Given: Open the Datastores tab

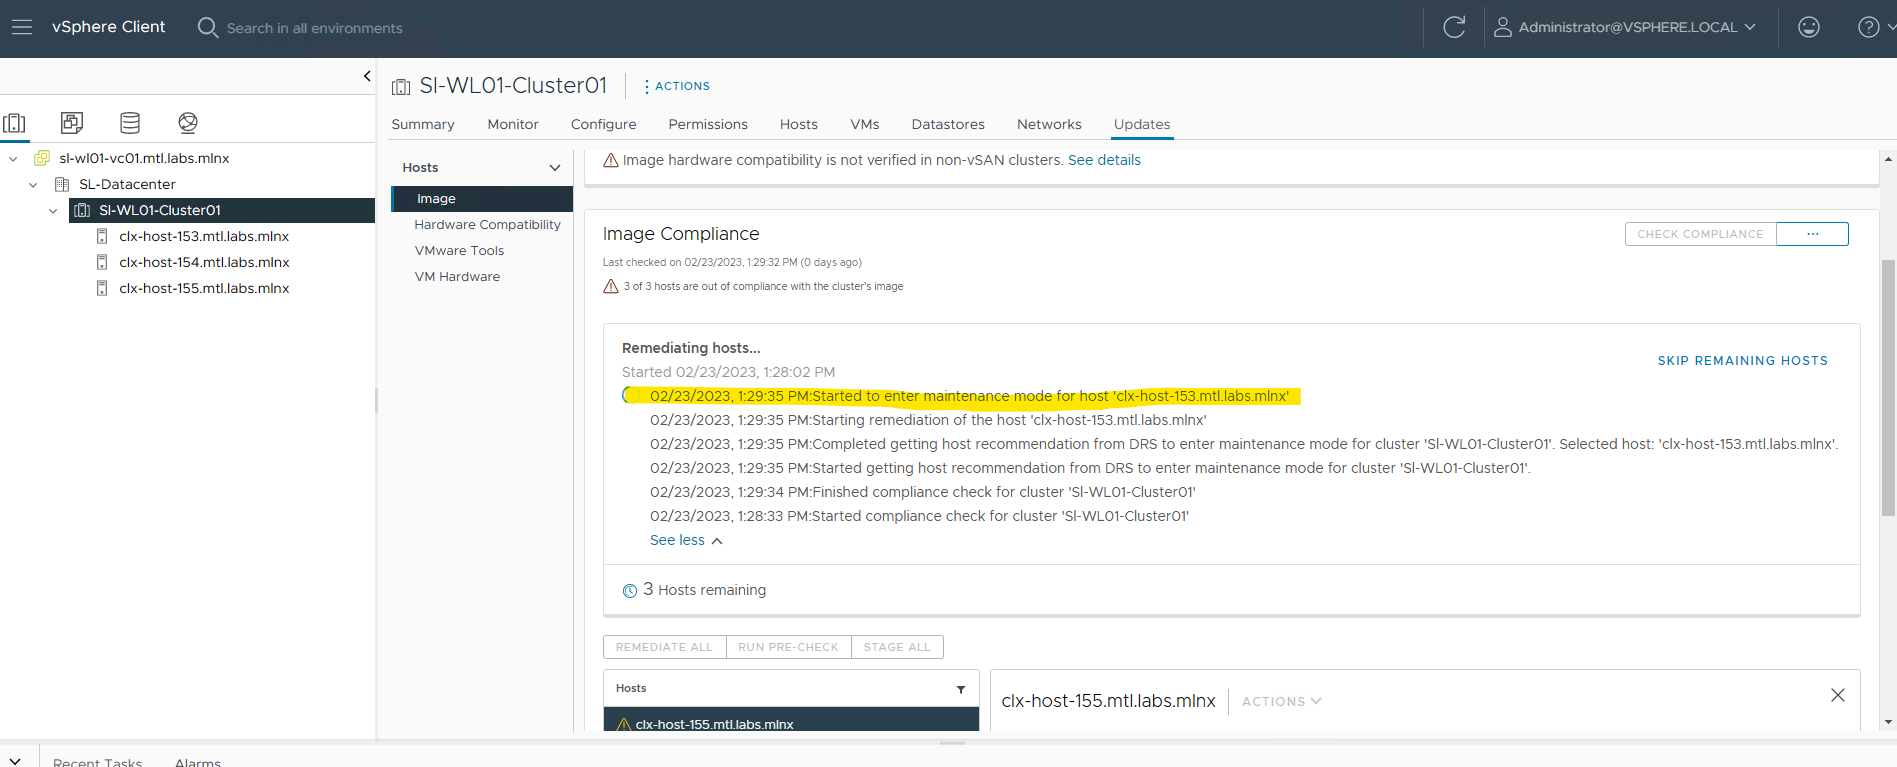Looking at the screenshot, I should [948, 124].
